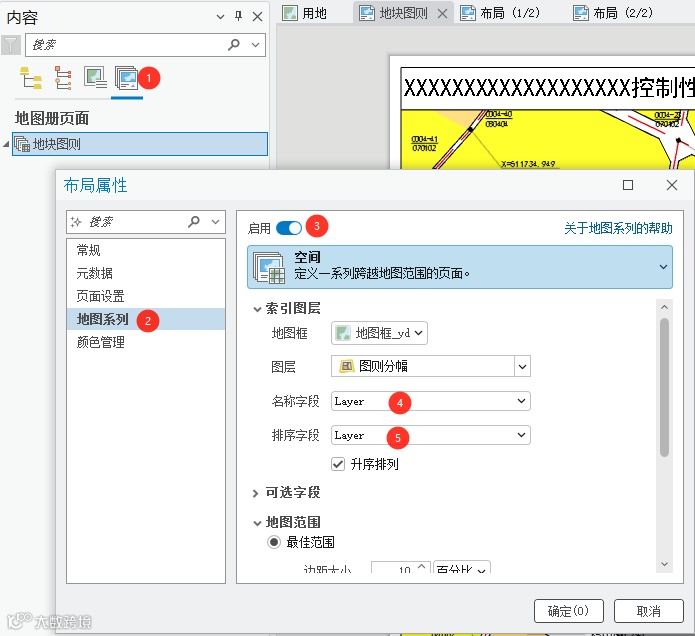Screen dimensions: 695x636
Task: Click the dialog search magnifier icon
Action: coord(194,221)
